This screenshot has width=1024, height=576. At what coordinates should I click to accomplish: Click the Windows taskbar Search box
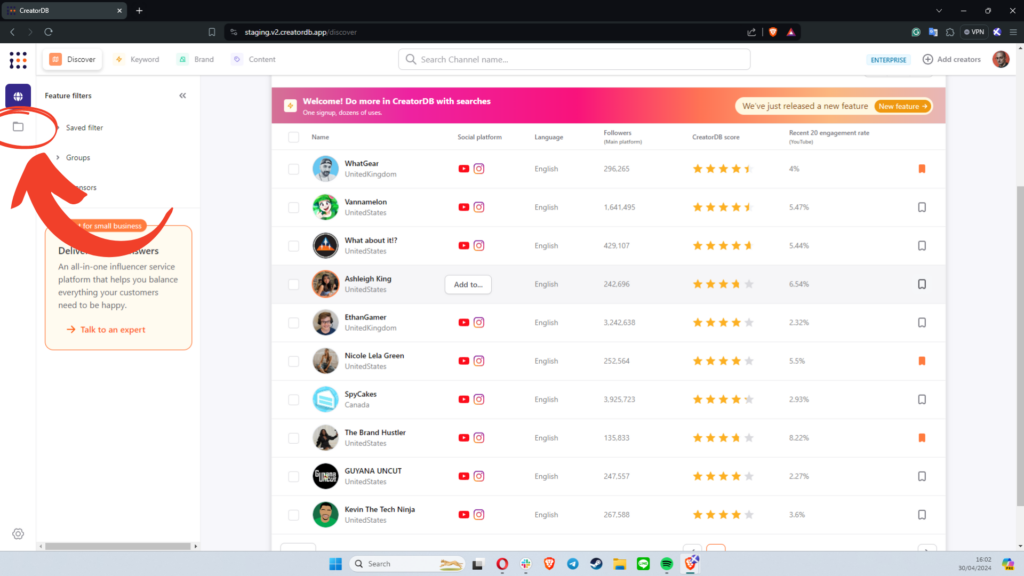coord(407,564)
